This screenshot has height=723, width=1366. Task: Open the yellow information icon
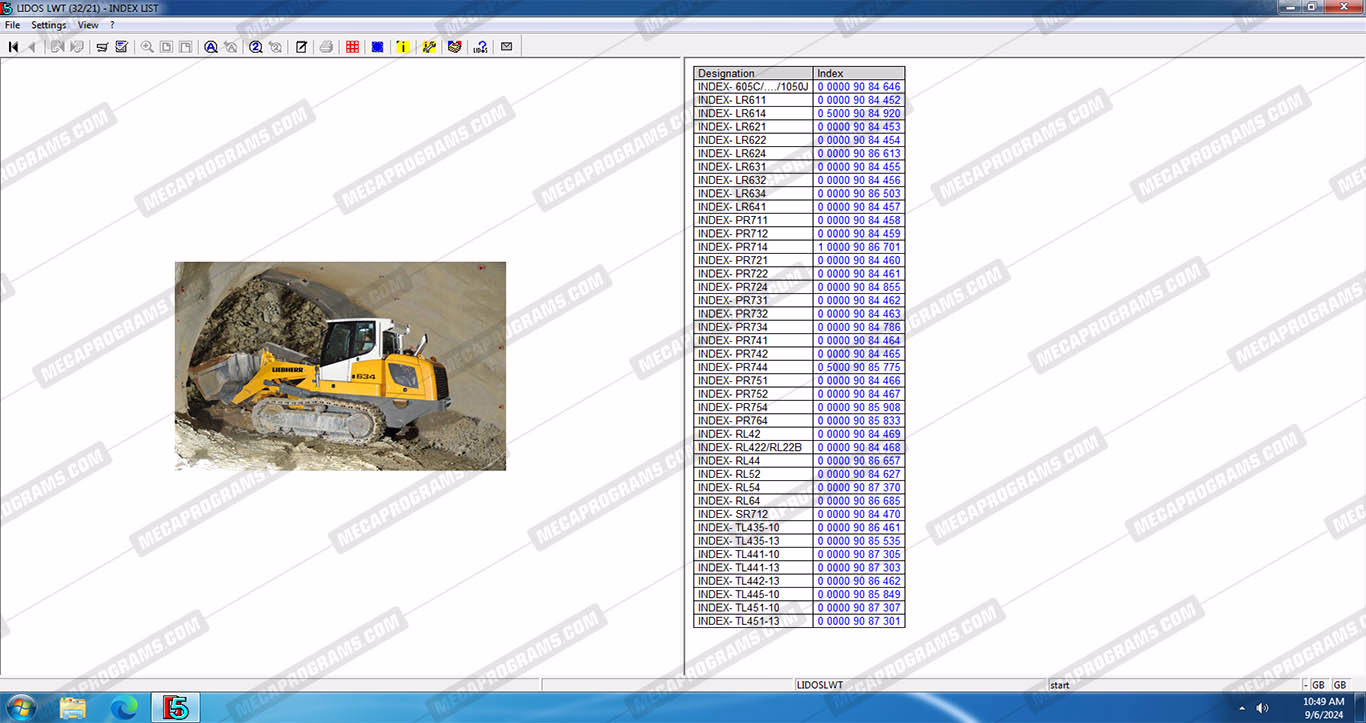click(403, 47)
